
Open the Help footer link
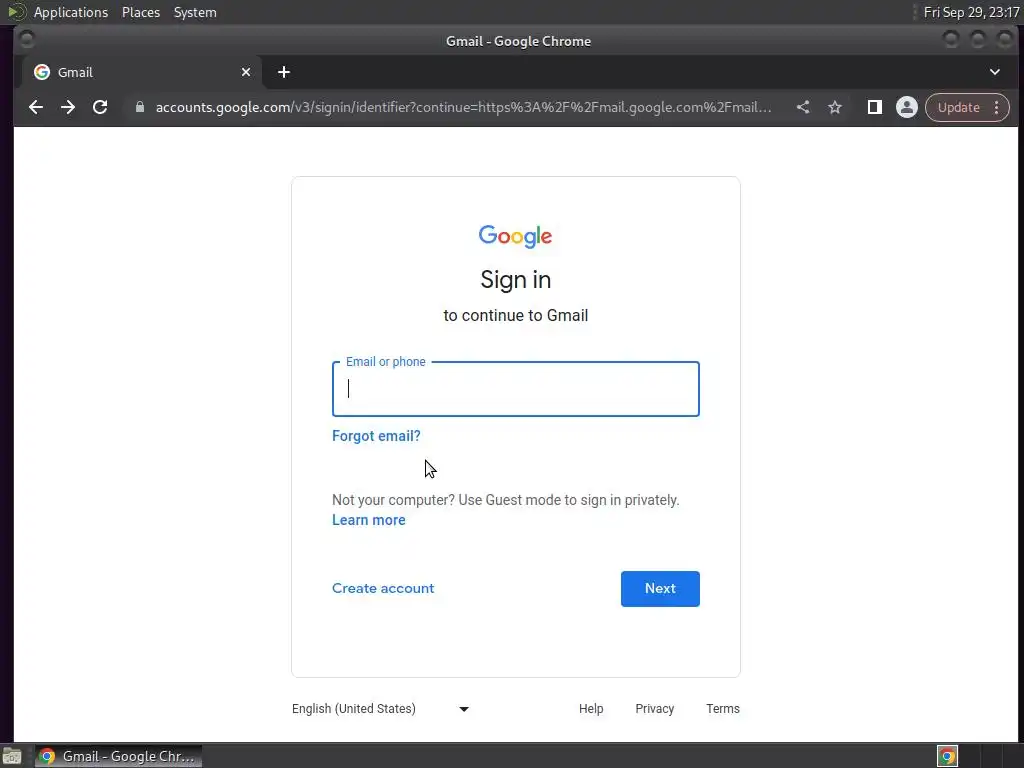pos(591,709)
